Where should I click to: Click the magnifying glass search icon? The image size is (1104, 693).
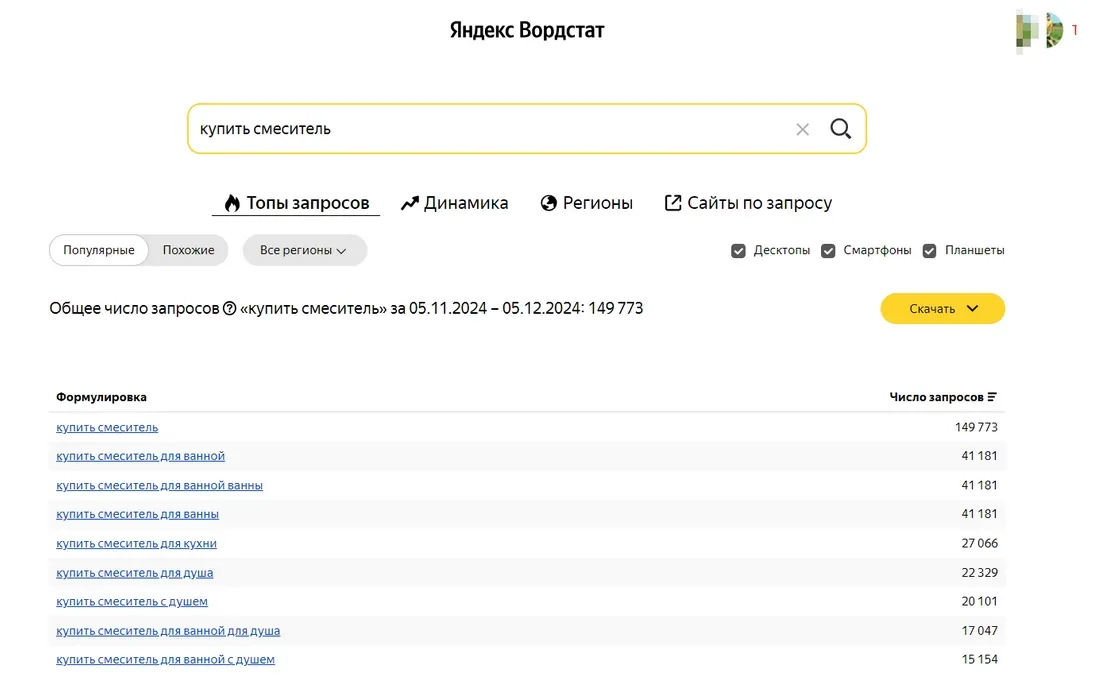tap(840, 129)
